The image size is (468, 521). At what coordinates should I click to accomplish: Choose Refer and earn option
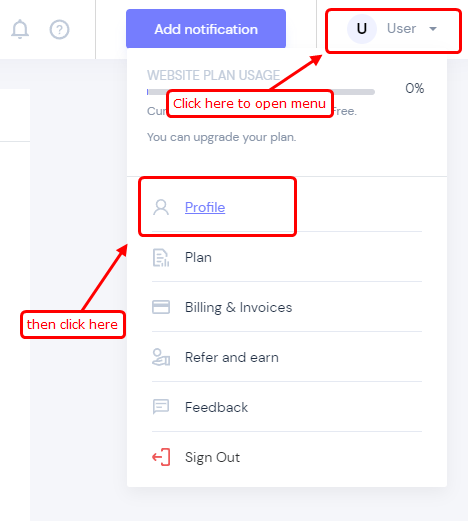tap(287, 357)
